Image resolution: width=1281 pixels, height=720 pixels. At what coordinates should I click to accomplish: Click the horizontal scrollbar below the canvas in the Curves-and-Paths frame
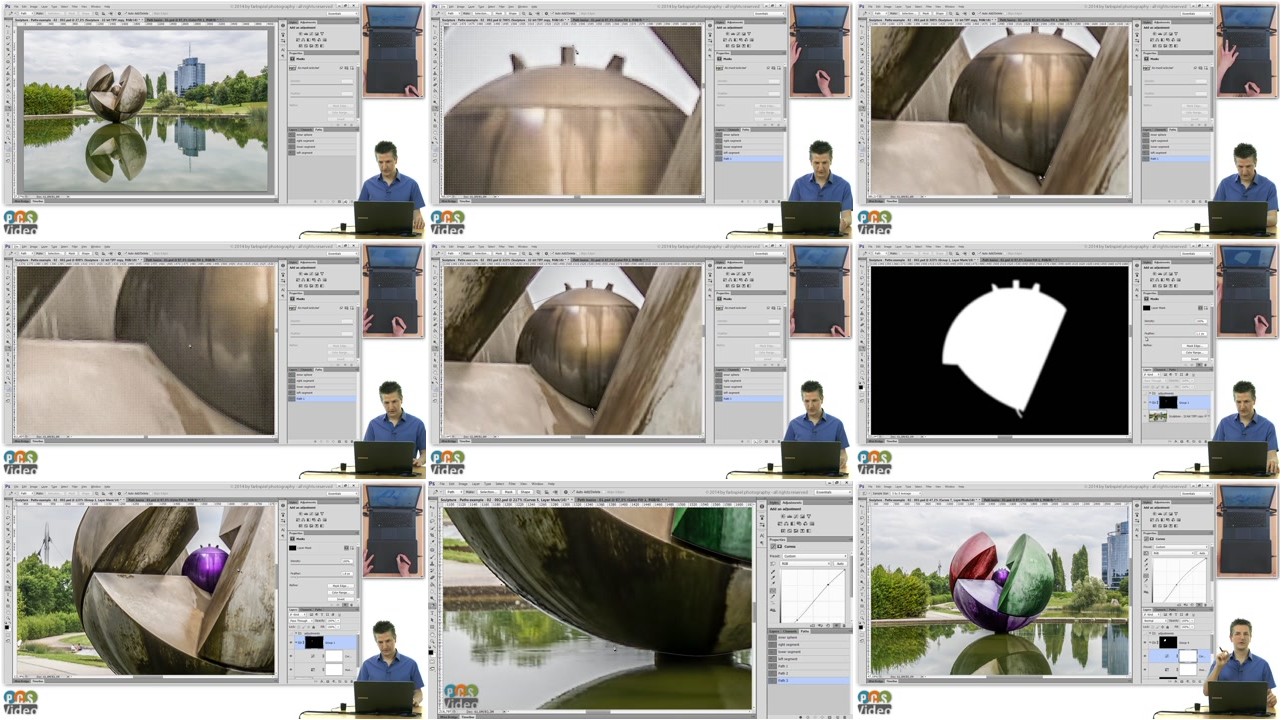598,712
